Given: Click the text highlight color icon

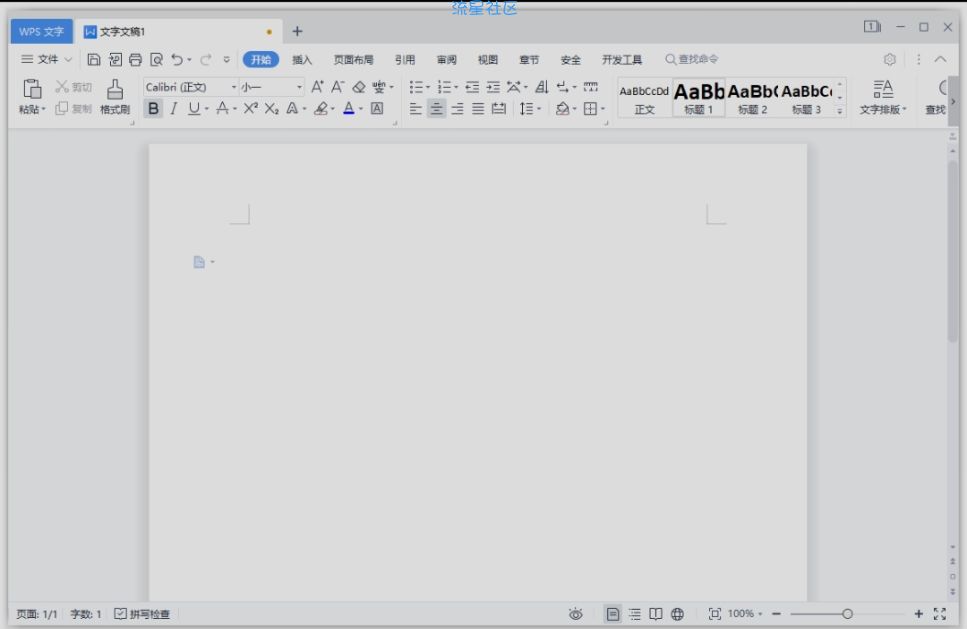Looking at the screenshot, I should click(x=321, y=109).
